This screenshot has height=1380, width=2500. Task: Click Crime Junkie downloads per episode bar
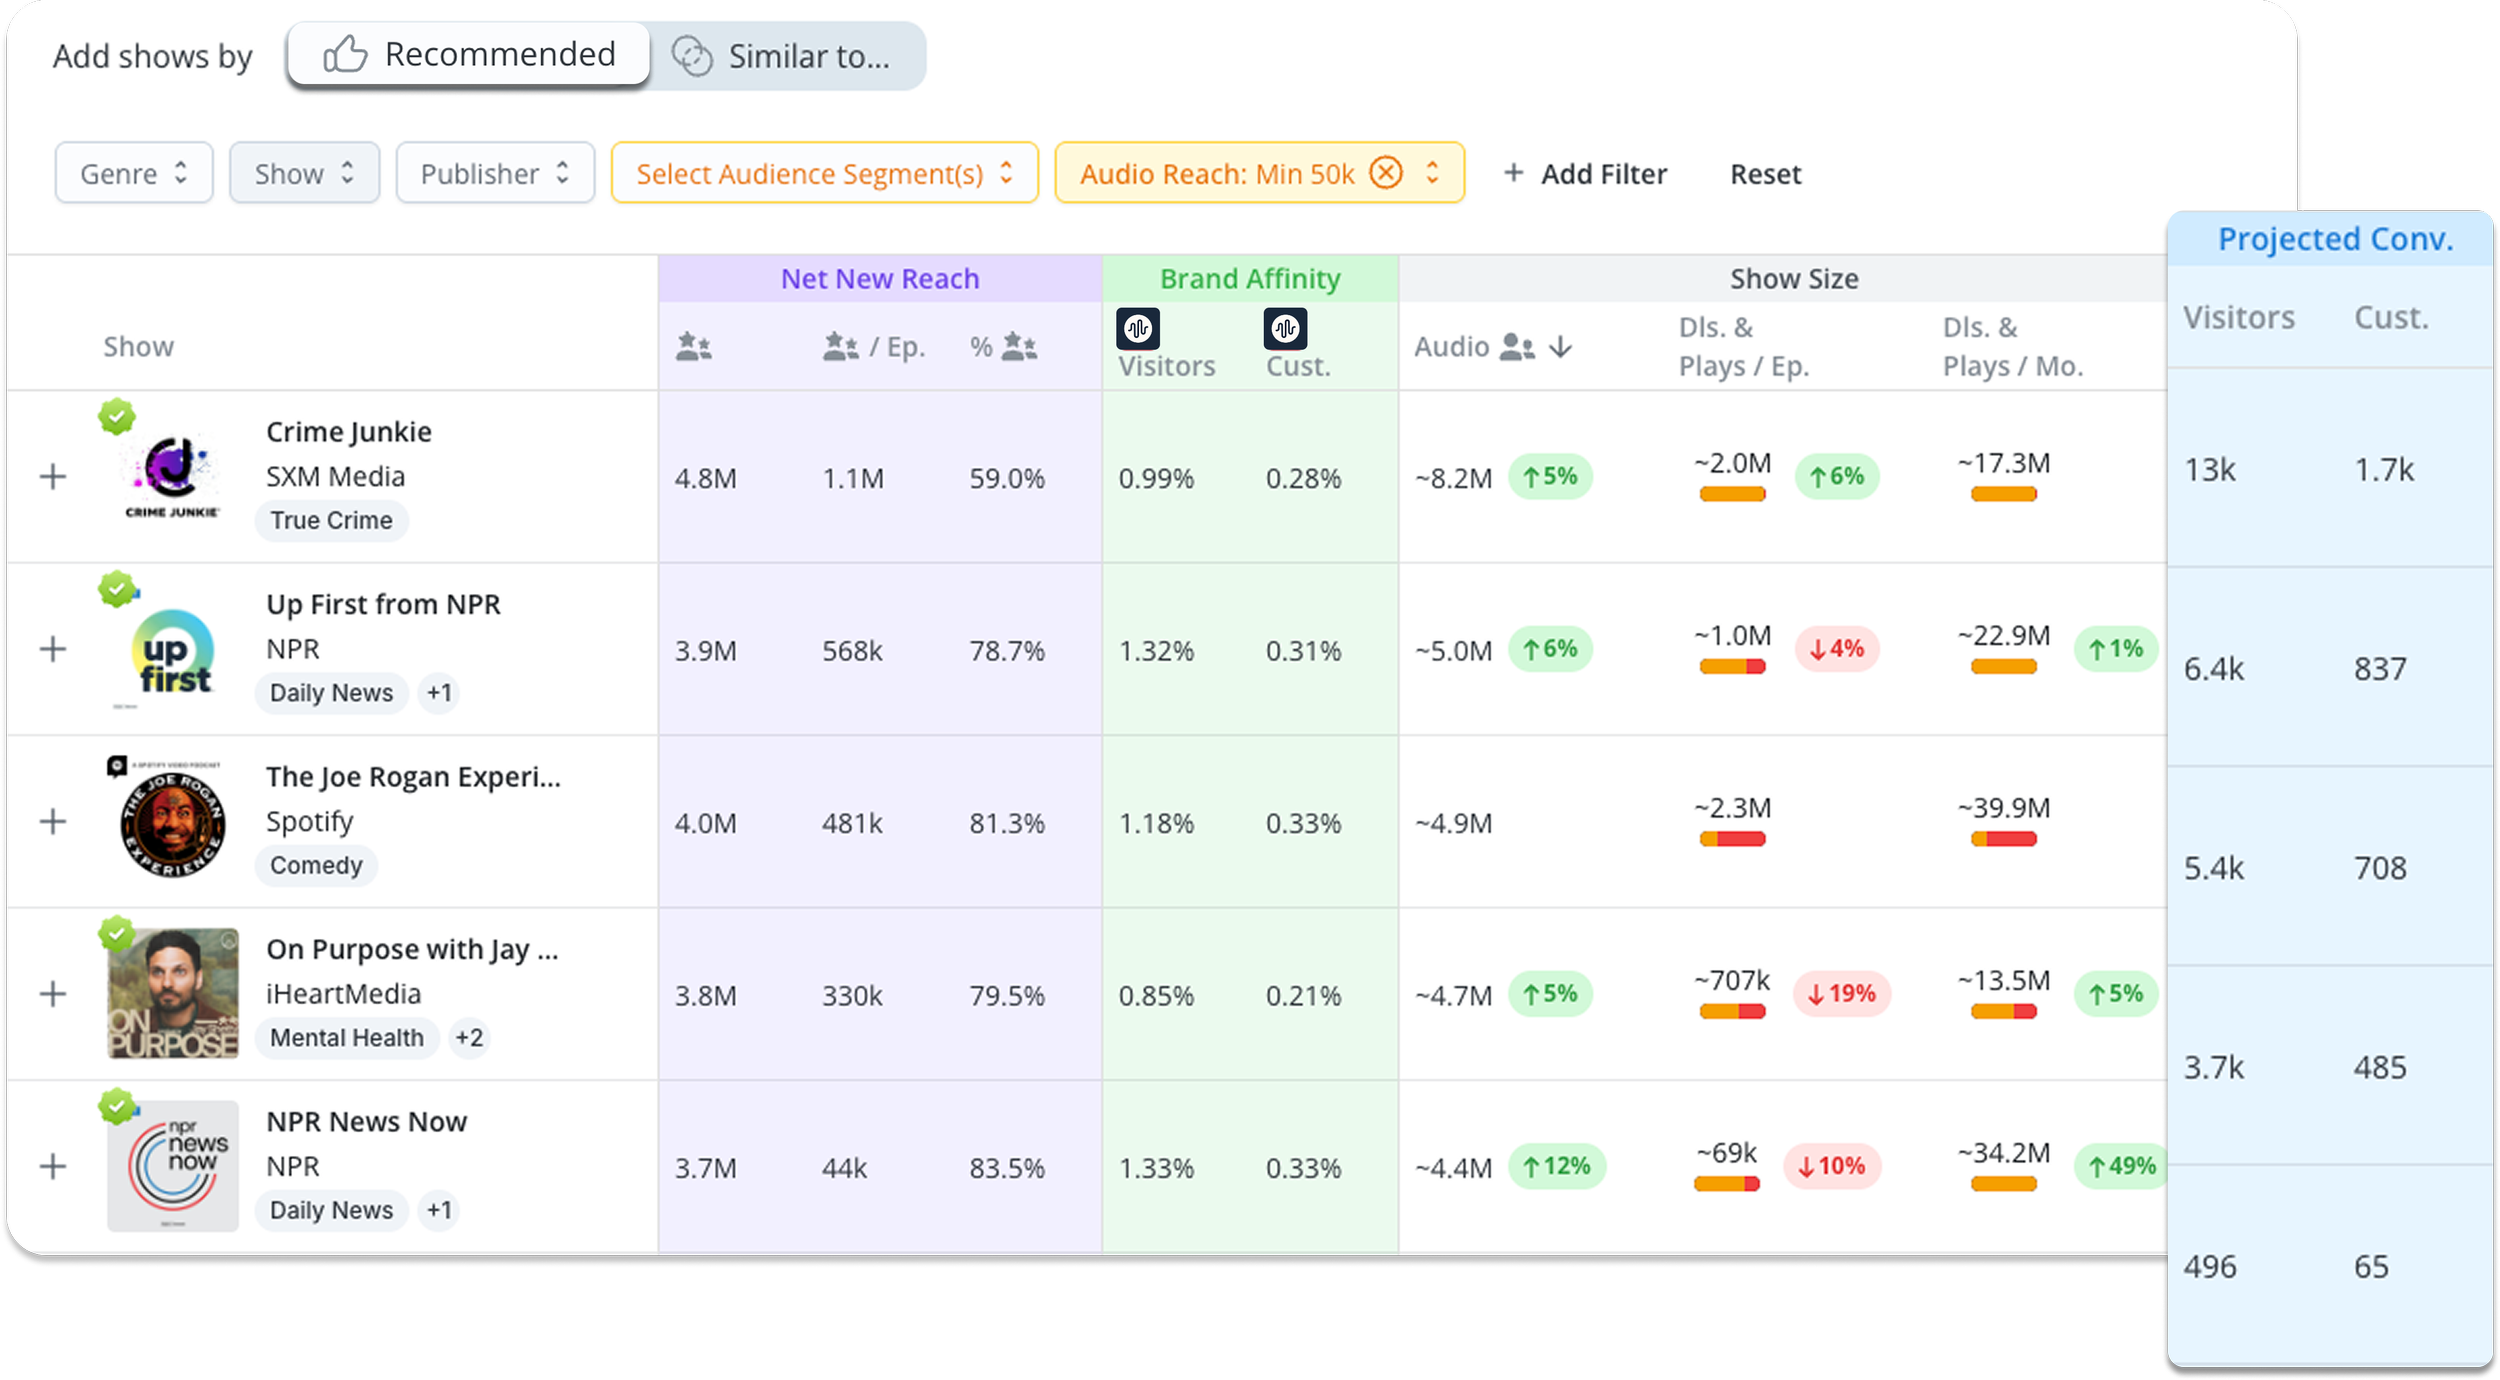tap(1732, 494)
